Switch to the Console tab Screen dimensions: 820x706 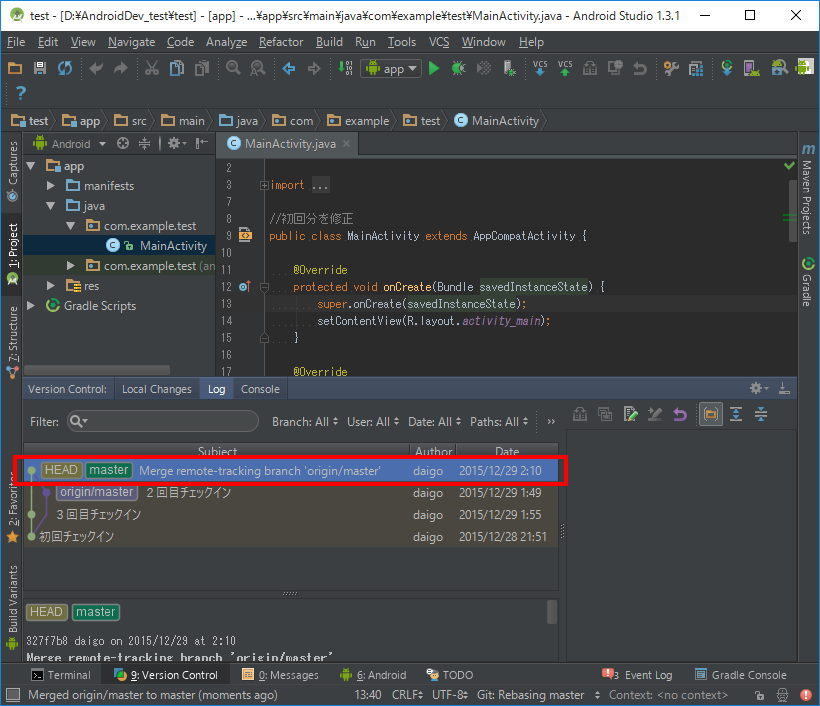(x=260, y=389)
